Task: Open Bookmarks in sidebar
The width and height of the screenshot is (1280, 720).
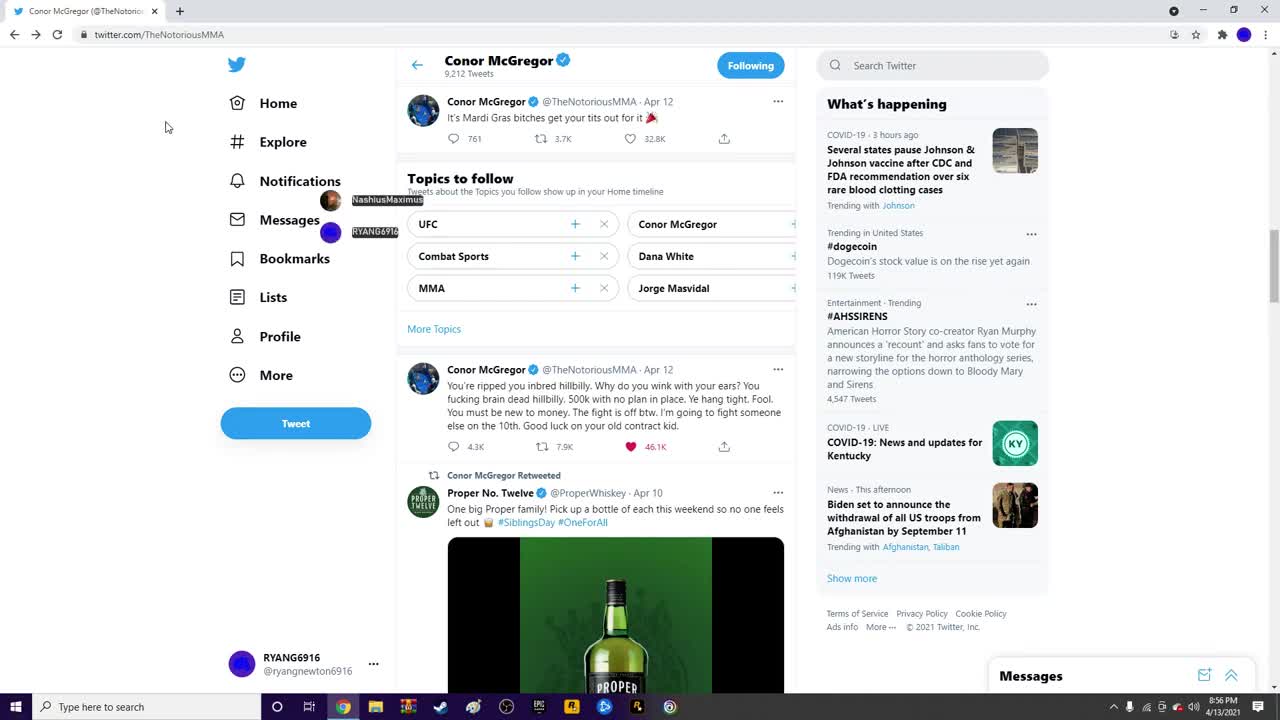Action: point(280,259)
